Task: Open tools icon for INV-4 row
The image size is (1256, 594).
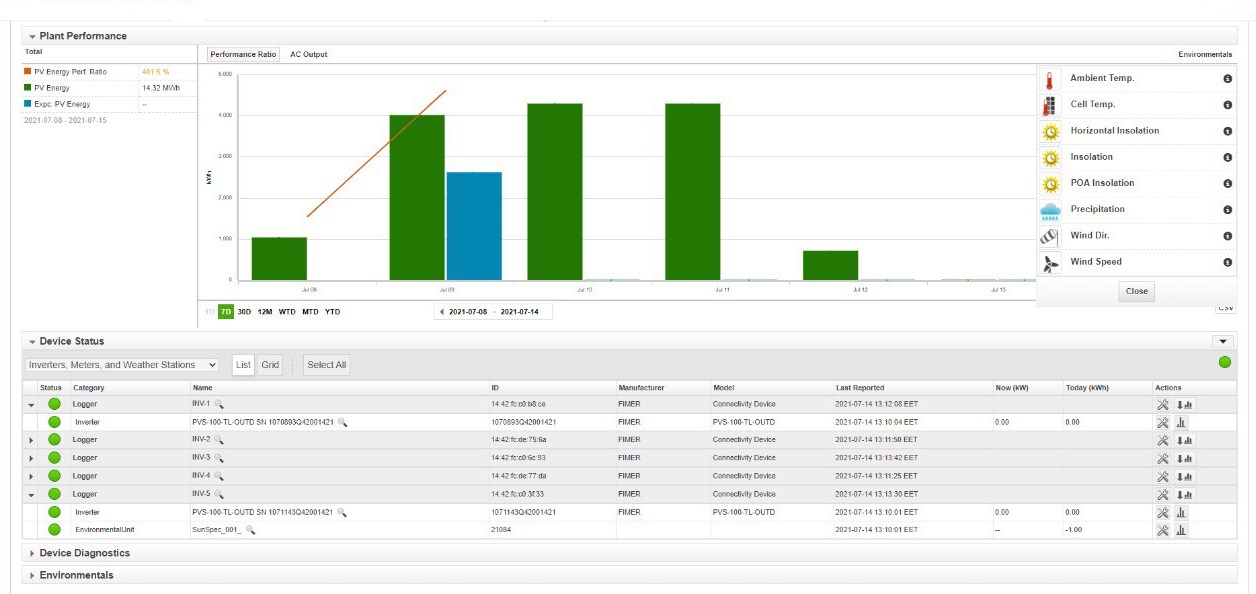Action: click(1163, 476)
